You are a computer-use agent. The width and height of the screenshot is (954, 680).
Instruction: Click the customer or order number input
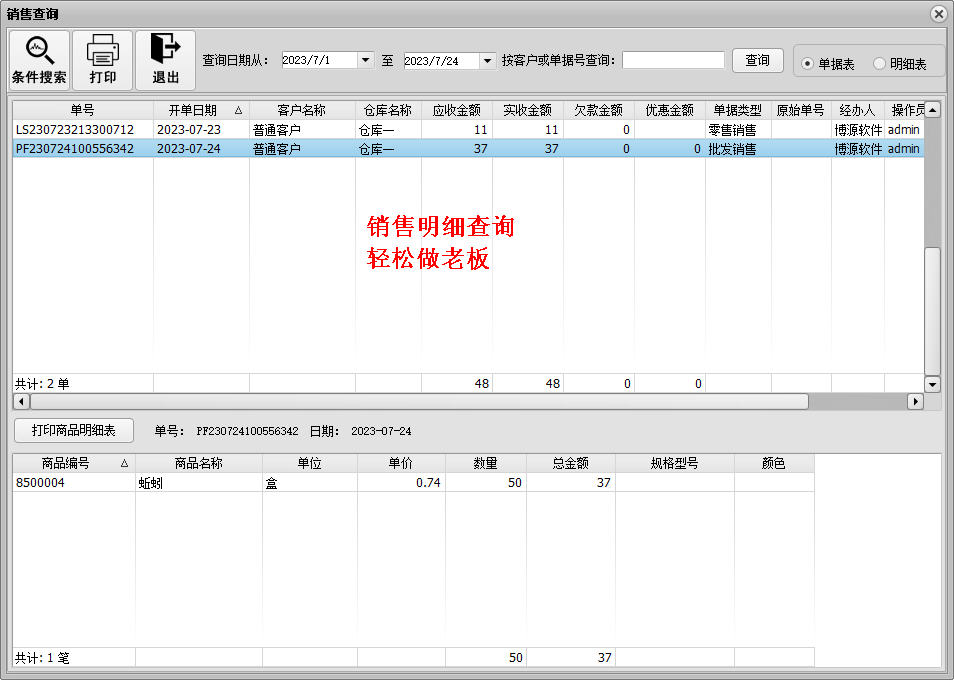point(673,61)
